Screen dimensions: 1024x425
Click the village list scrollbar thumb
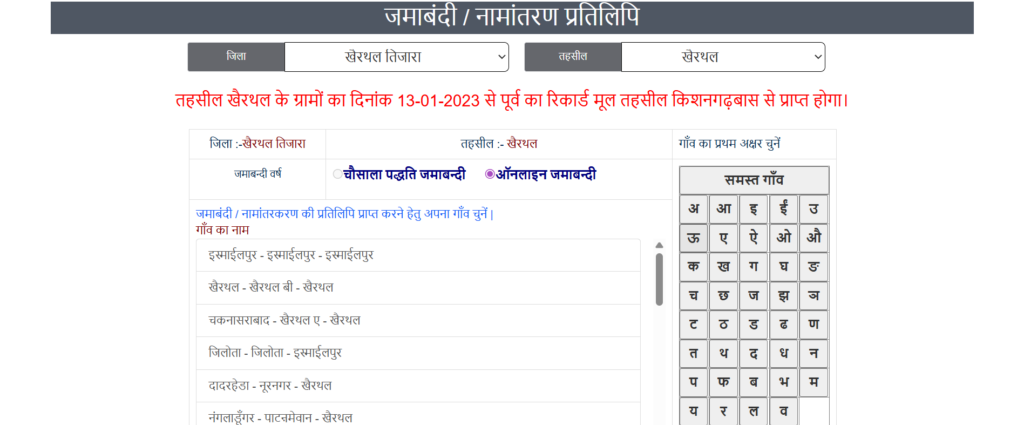659,279
